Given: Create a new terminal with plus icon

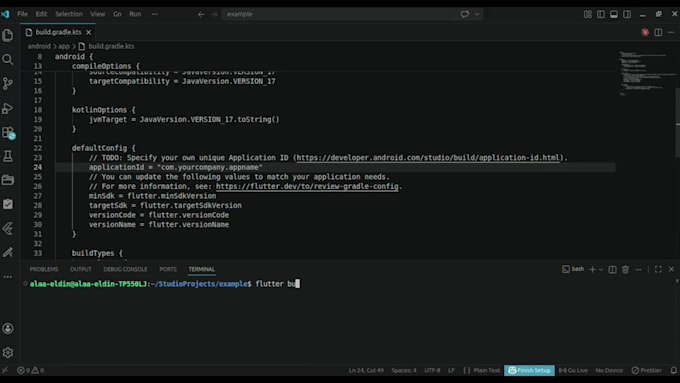Looking at the screenshot, I should (x=592, y=269).
